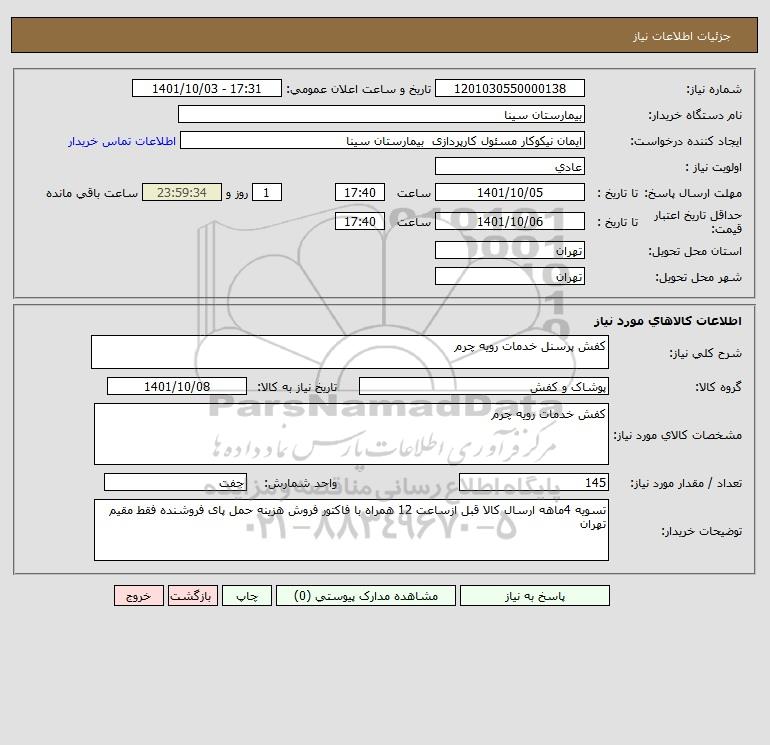Open اطلاعات تماس خریدار link
Viewport: 770px width, 745px height.
pyautogui.click(x=122, y=141)
